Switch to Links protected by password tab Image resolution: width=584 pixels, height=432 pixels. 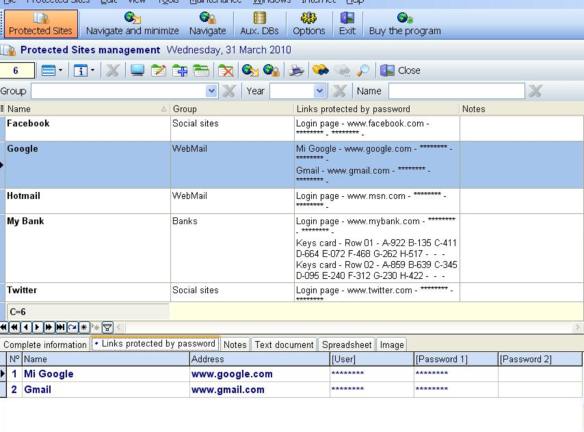[x=155, y=344]
